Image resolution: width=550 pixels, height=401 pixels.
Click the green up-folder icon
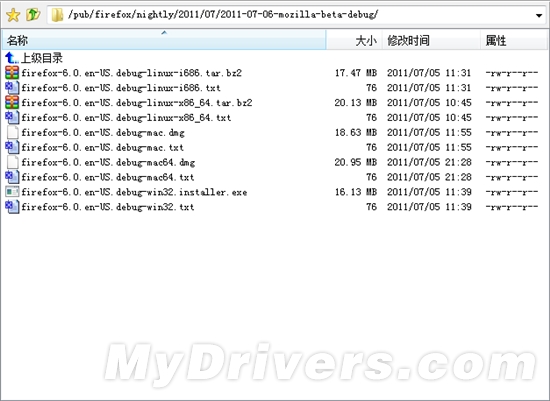(33, 15)
